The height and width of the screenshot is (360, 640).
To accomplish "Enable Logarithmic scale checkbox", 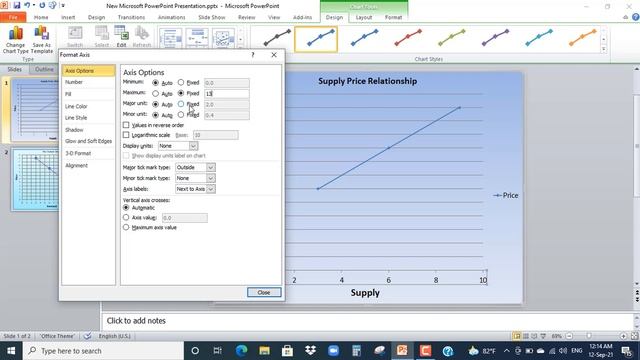I will coord(126,135).
